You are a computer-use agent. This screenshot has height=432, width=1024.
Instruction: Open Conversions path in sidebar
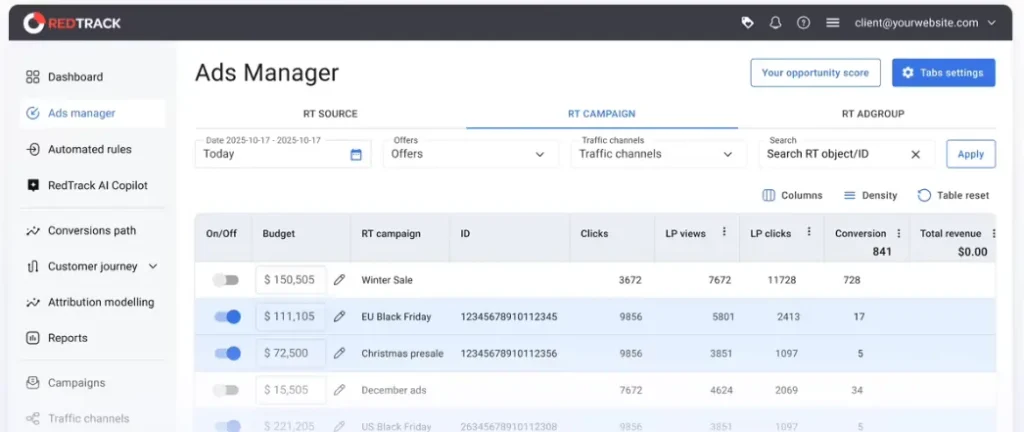tap(92, 230)
